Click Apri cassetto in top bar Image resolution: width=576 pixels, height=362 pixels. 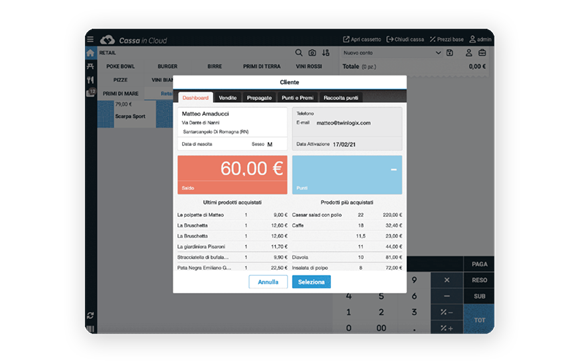pyautogui.click(x=362, y=39)
